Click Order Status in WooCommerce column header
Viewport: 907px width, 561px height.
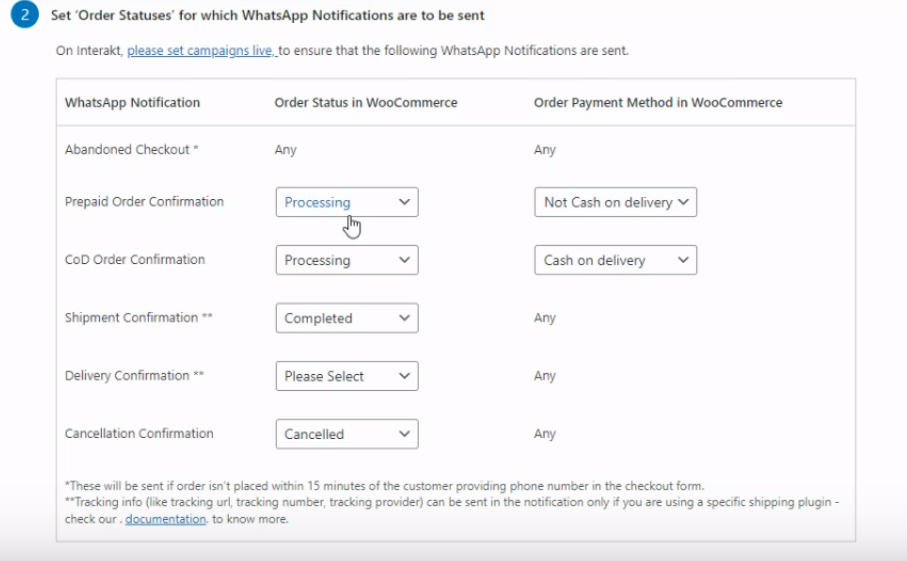[x=366, y=102]
